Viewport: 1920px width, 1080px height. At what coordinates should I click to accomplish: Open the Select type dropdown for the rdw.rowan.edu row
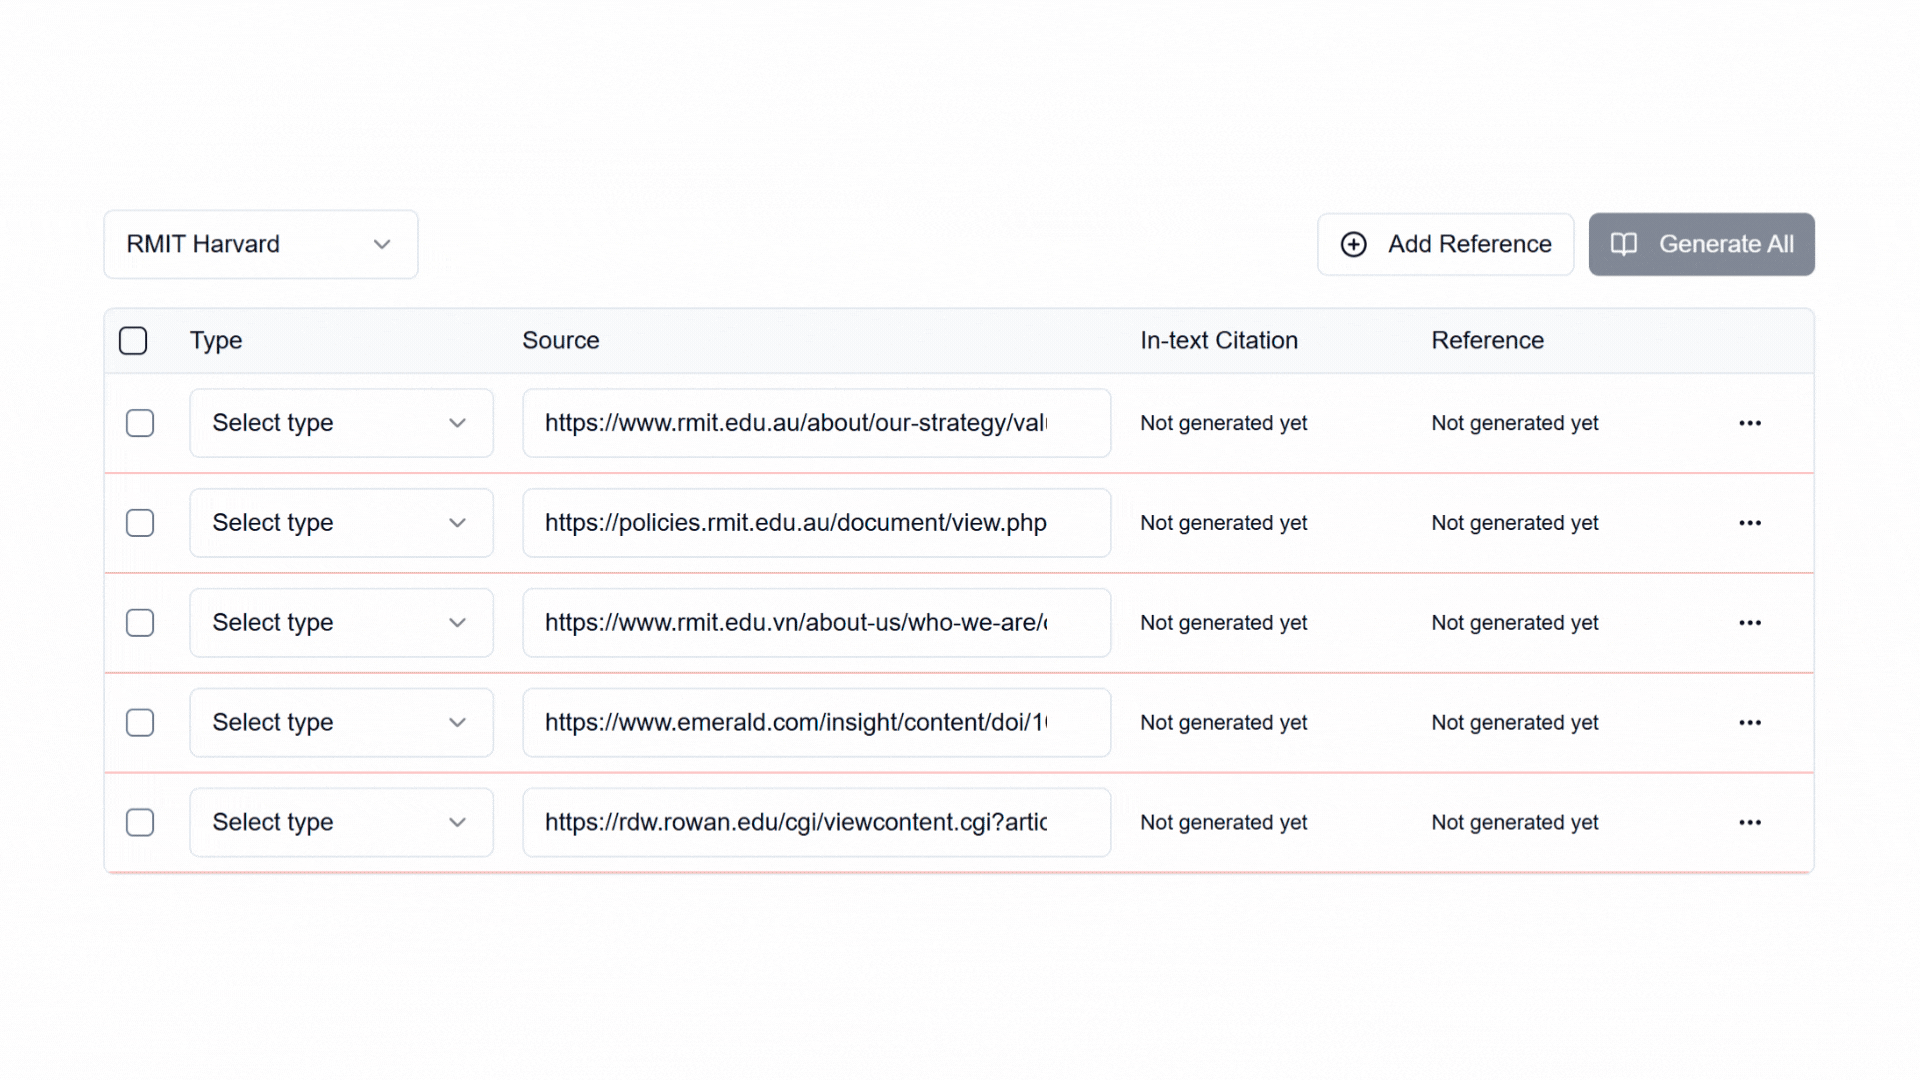tap(341, 823)
